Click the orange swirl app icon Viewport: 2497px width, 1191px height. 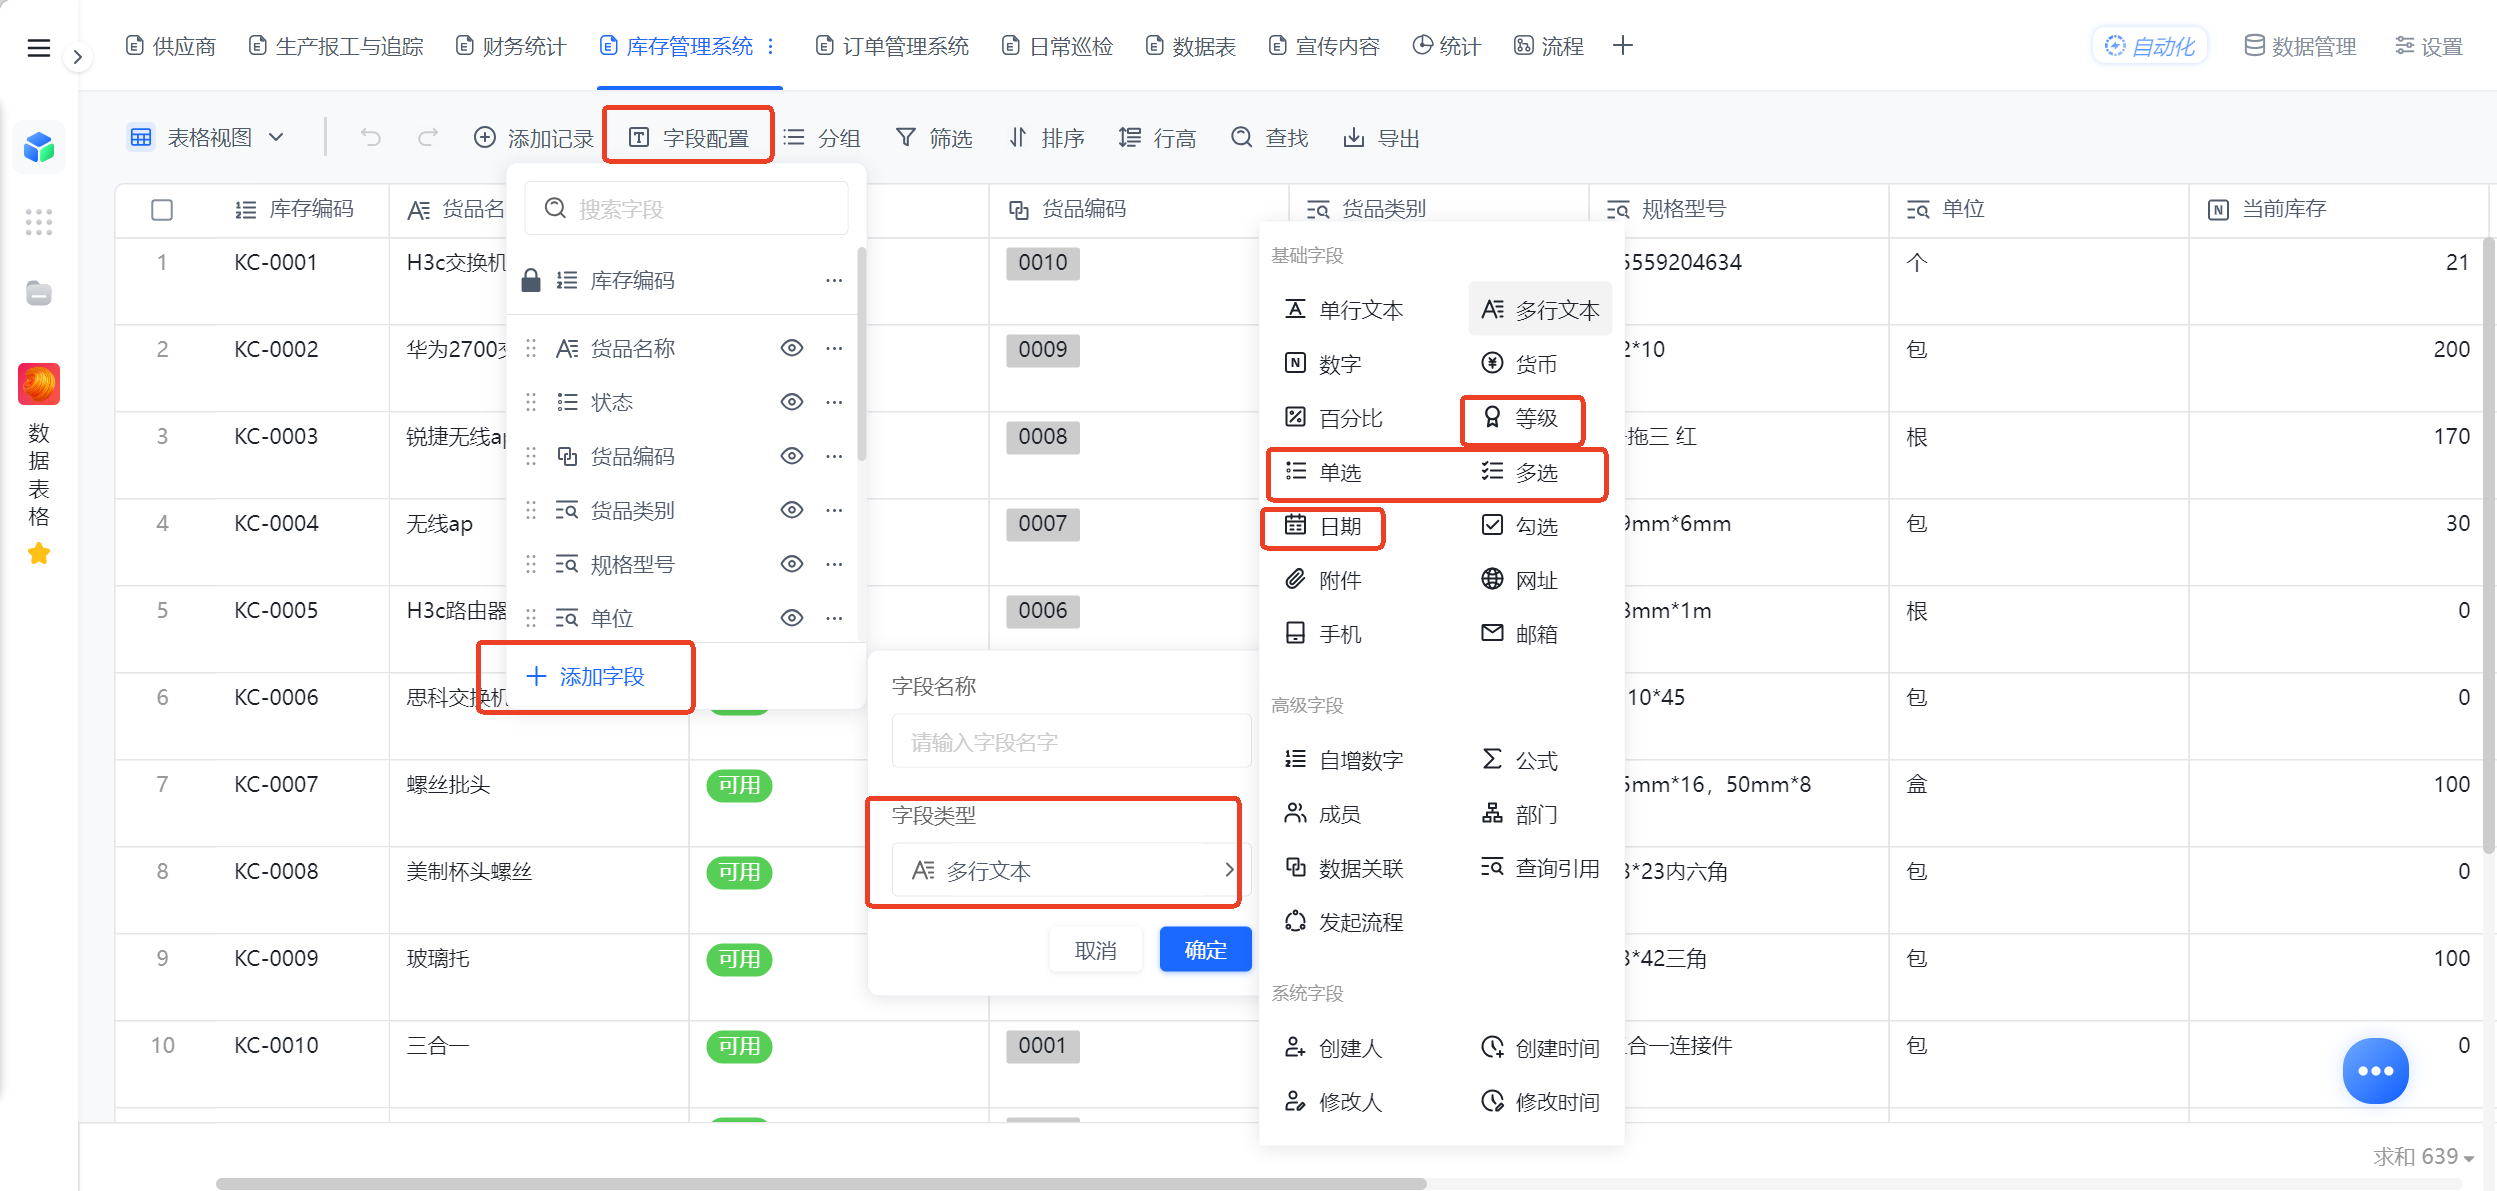point(39,384)
